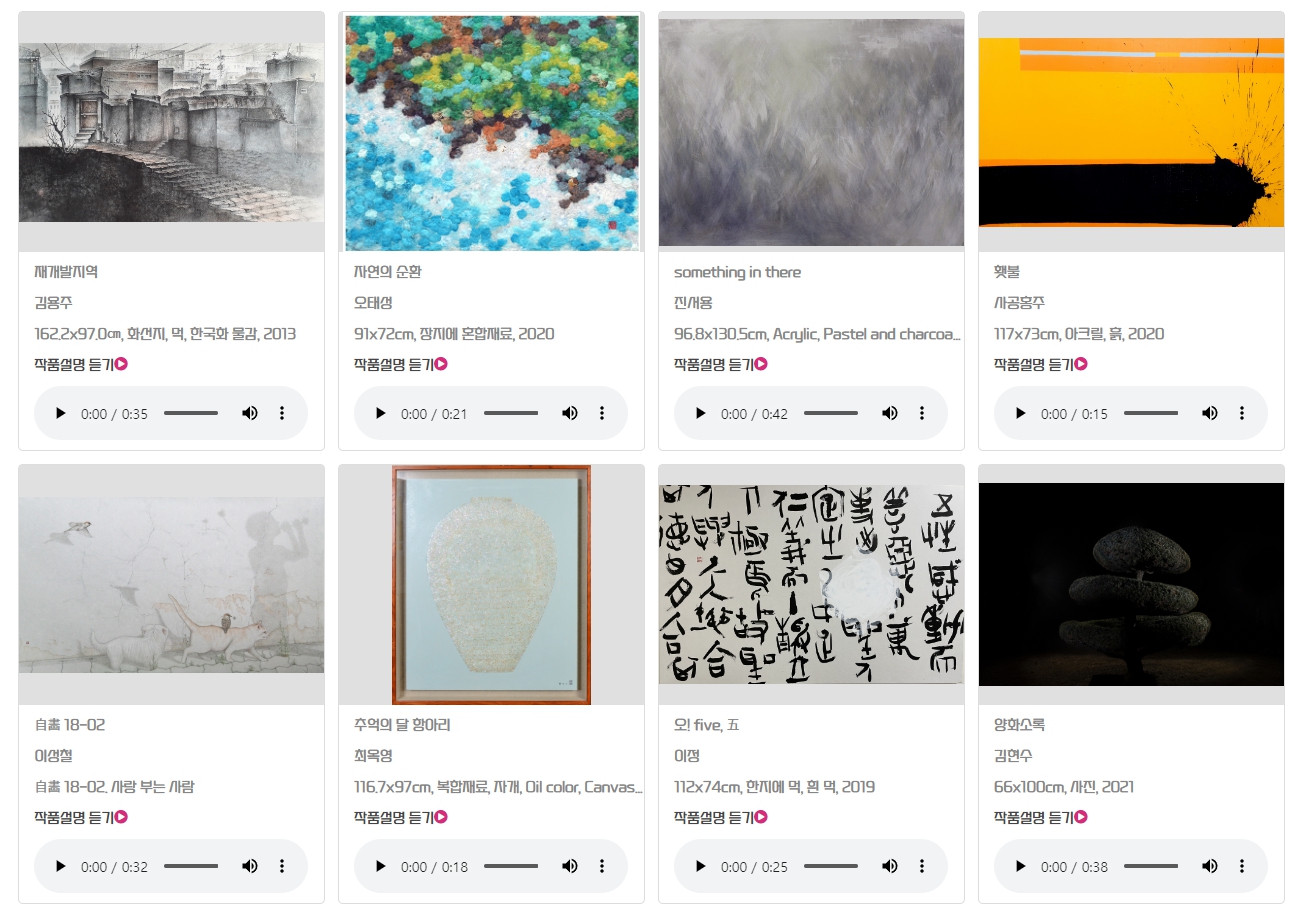Play audio for 오! five, 五 artwork
1303x915 pixels.
point(701,866)
